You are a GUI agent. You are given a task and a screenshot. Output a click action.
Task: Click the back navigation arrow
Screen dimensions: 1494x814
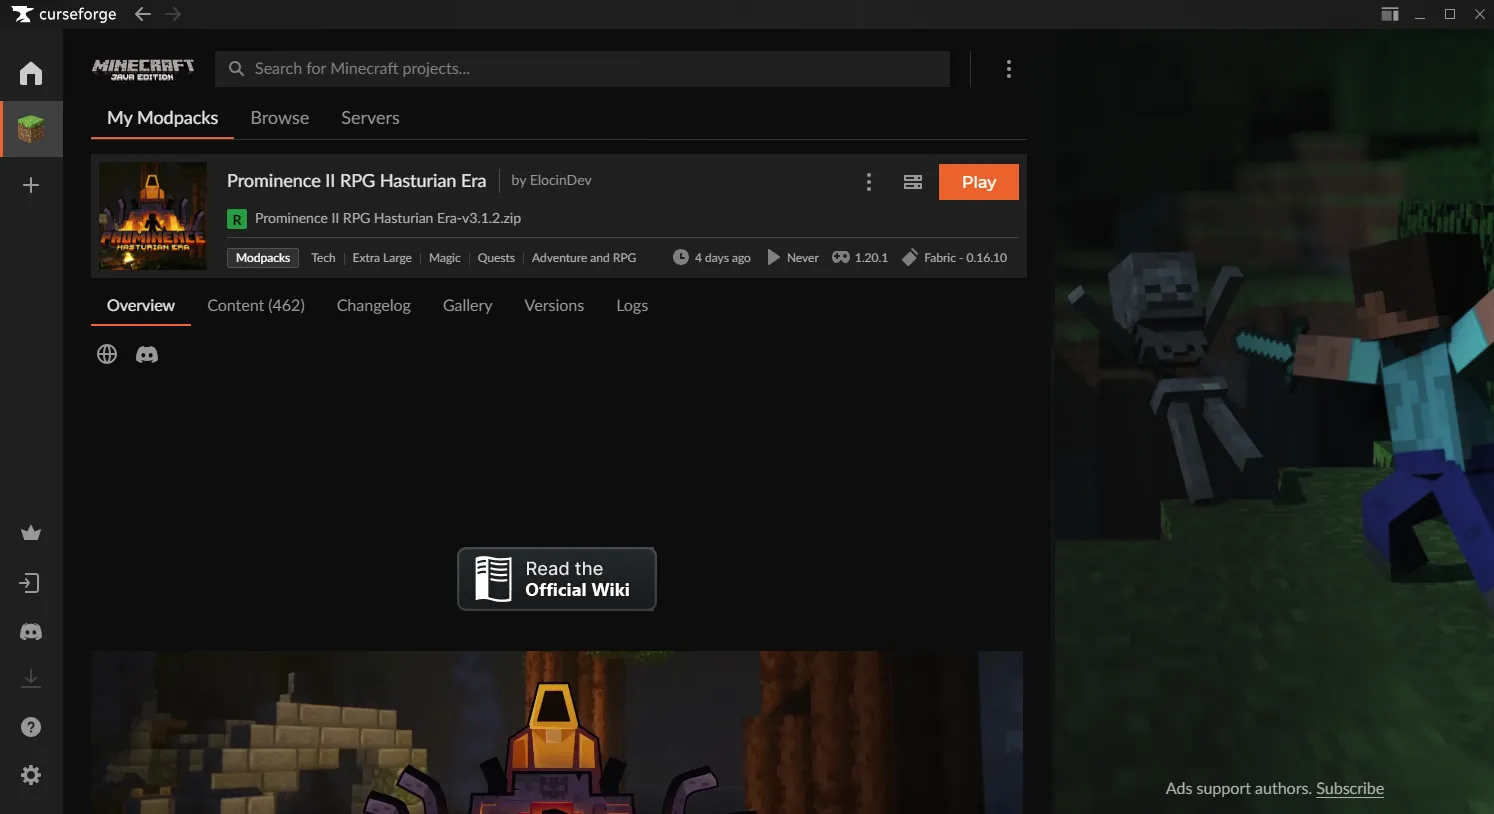coord(141,14)
